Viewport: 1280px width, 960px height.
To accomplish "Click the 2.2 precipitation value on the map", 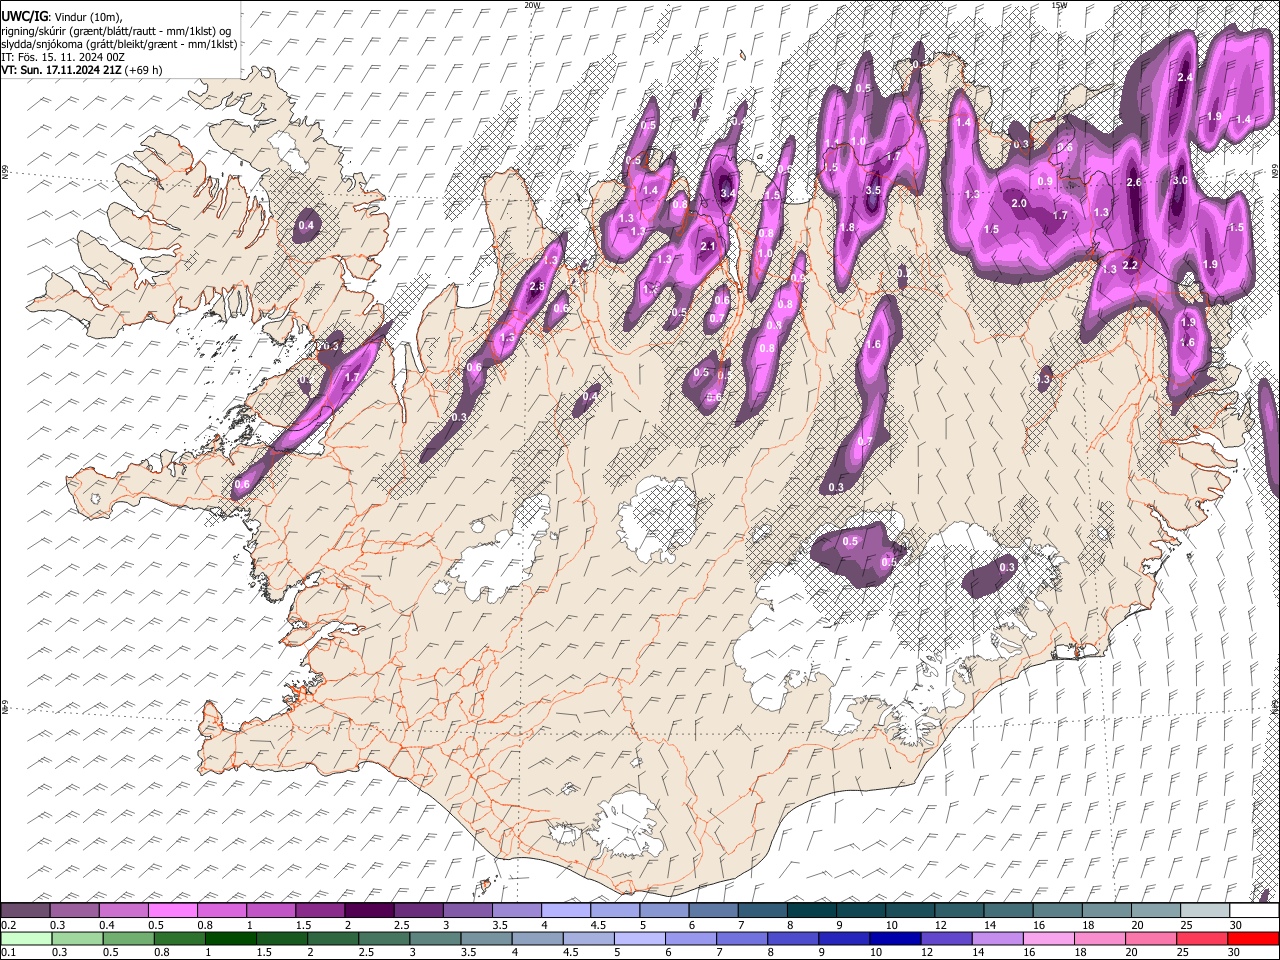I will tap(1131, 266).
